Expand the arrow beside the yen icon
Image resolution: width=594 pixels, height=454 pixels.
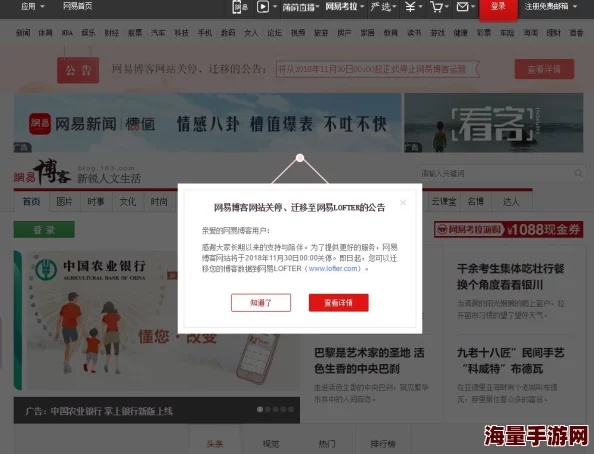point(420,7)
